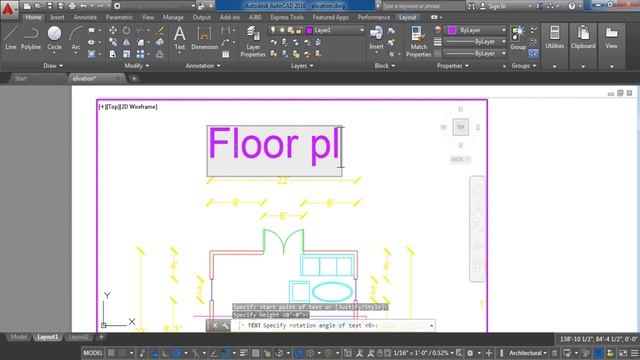The height and width of the screenshot is (360, 640).
Task: Toggle Ortho mode in status bar
Action: tap(166, 353)
